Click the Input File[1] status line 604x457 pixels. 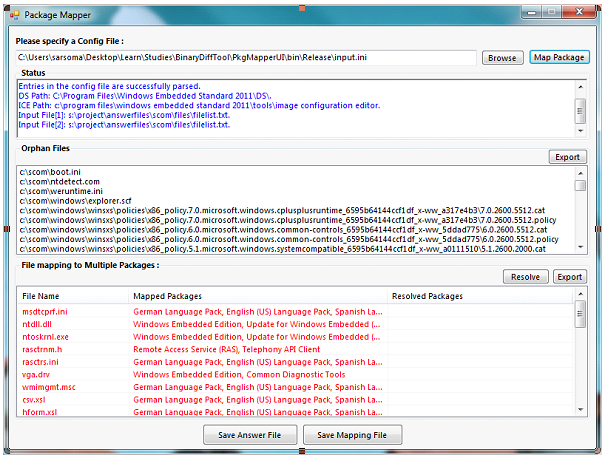click(x=124, y=115)
